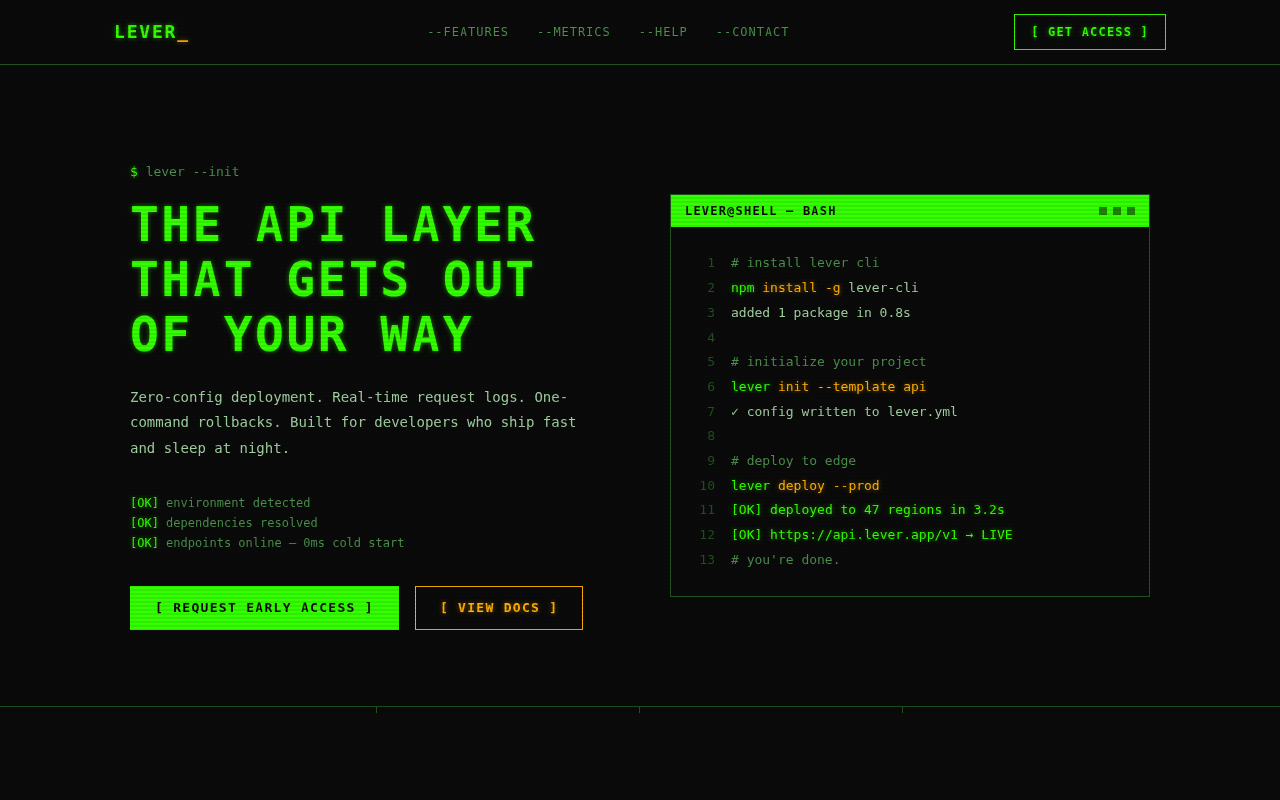This screenshot has width=1280, height=800.
Task: Open [ VIEW DOCS ]
Action: tap(499, 608)
